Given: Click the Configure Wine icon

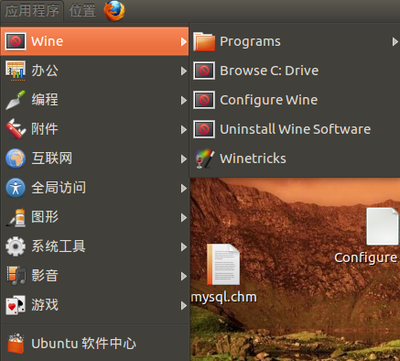Looking at the screenshot, I should [204, 100].
